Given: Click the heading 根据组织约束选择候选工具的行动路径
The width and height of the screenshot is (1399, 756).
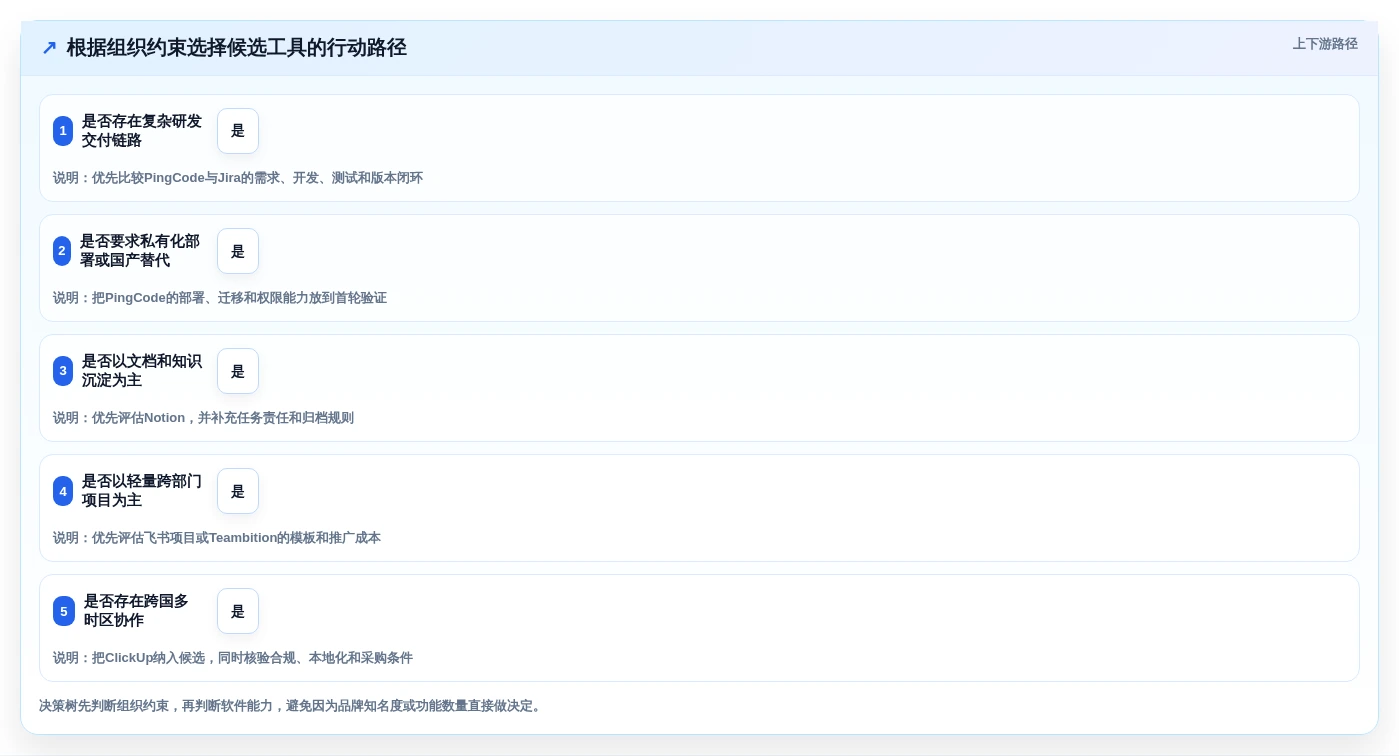Looking at the screenshot, I should (x=237, y=48).
